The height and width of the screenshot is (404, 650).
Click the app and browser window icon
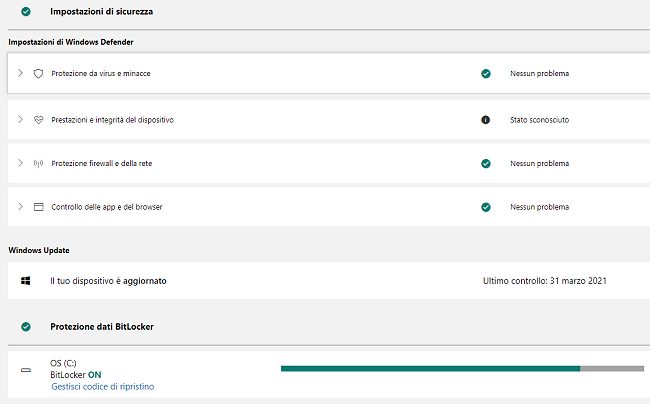[x=39, y=207]
